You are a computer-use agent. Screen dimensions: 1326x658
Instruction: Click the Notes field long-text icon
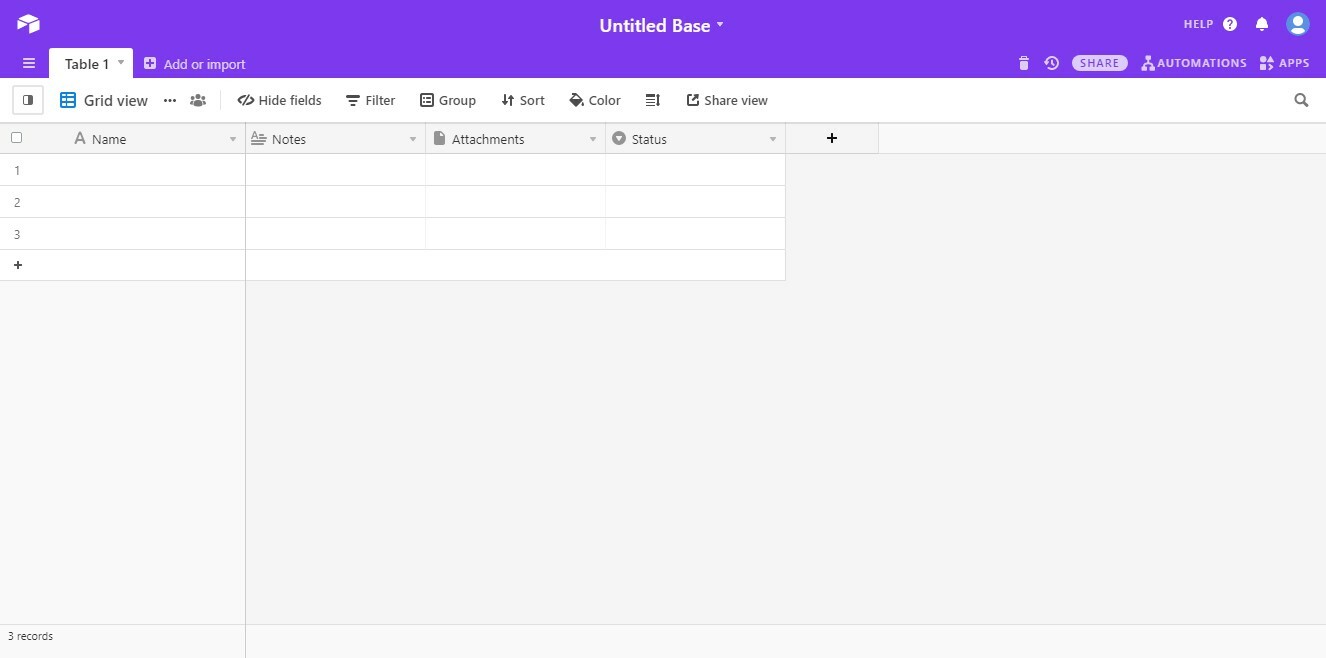pyautogui.click(x=259, y=138)
